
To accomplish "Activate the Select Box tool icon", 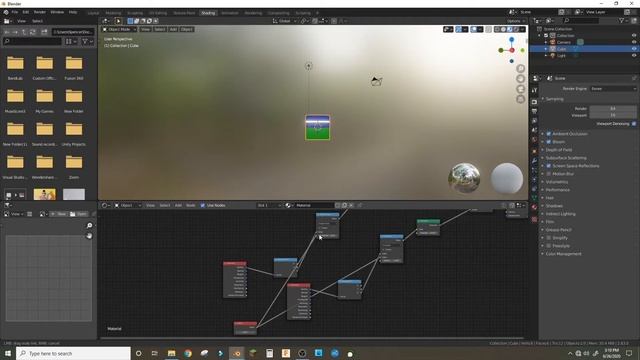I will pyautogui.click(x=118, y=21).
